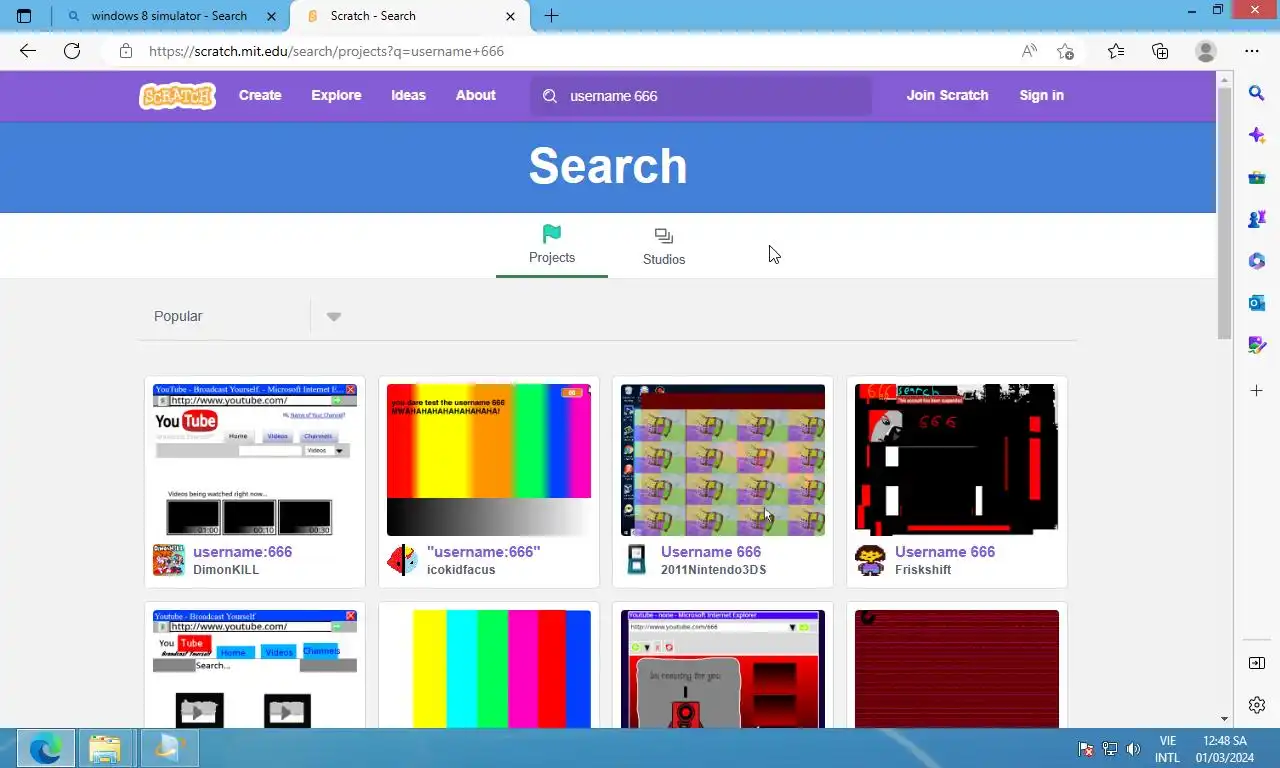Click the Sign in link

[1041, 95]
